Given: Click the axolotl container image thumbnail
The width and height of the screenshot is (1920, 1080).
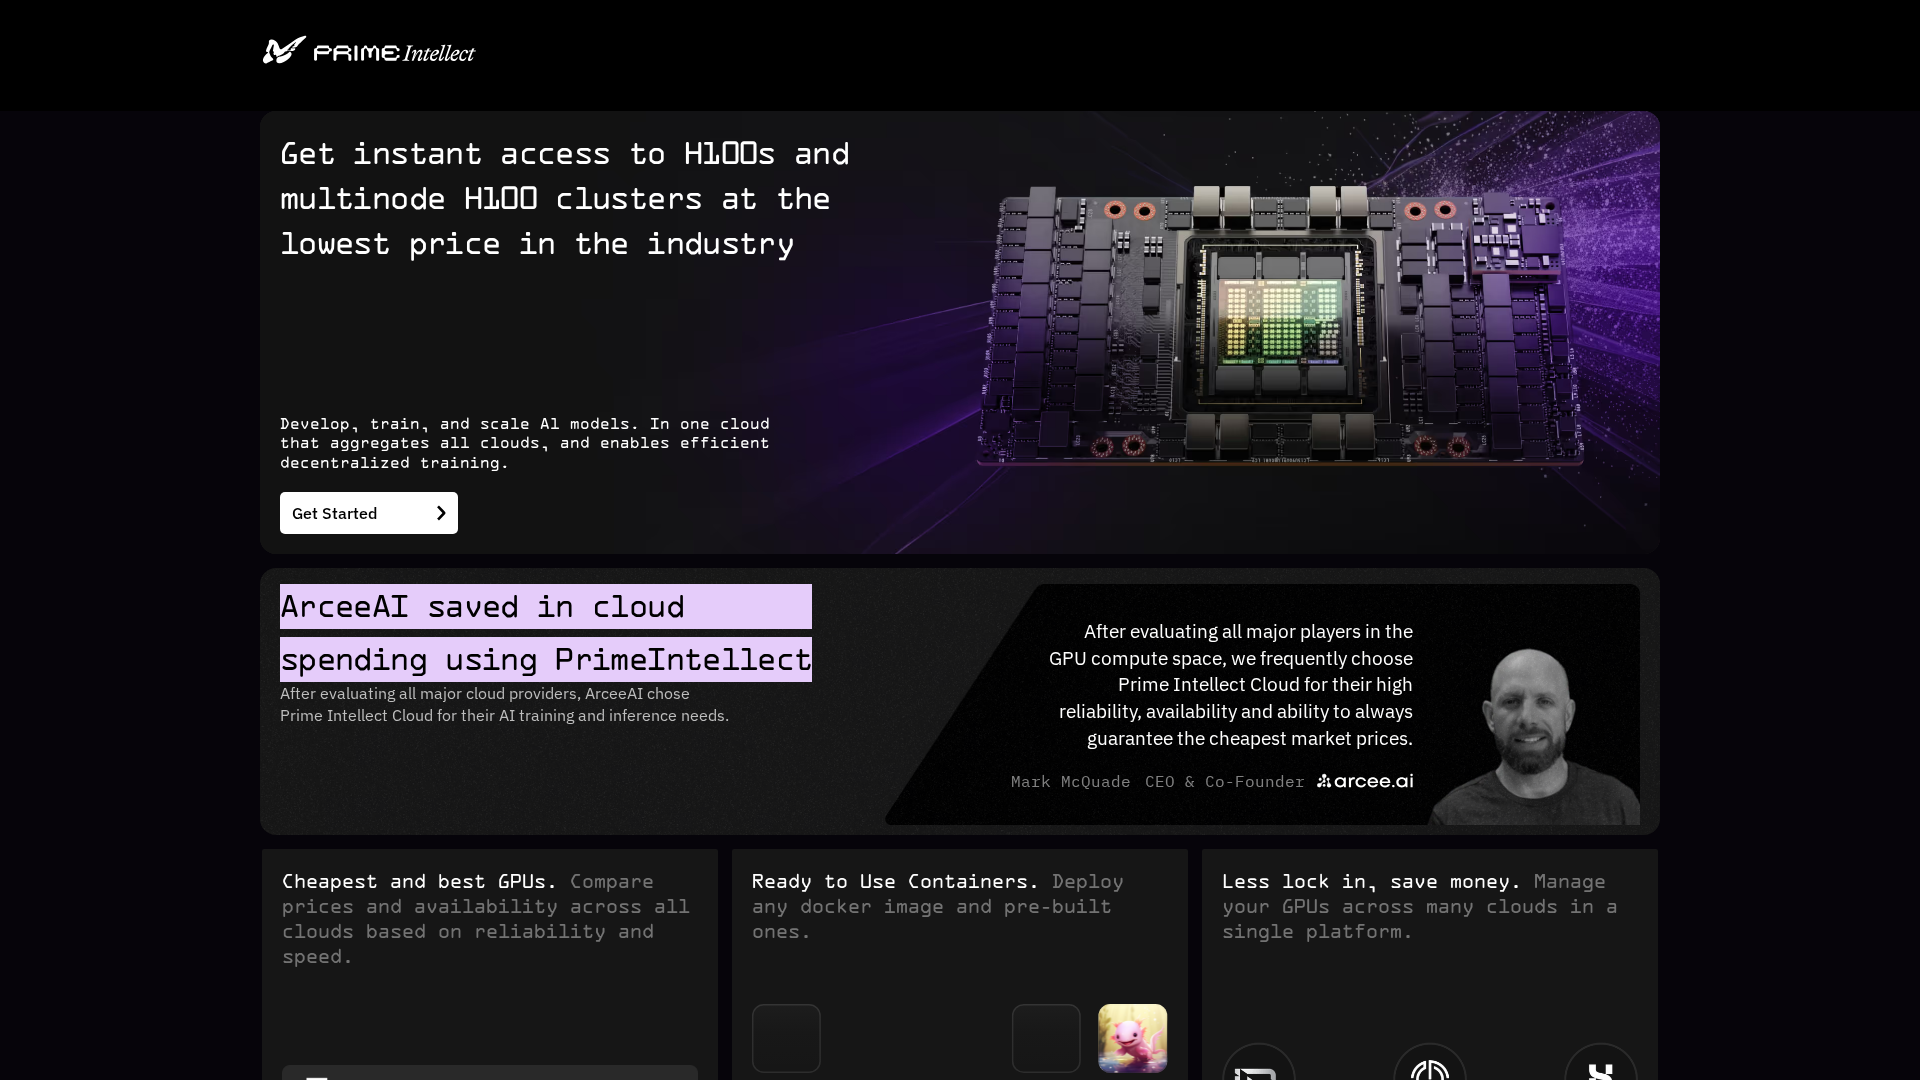Looking at the screenshot, I should [1132, 1038].
